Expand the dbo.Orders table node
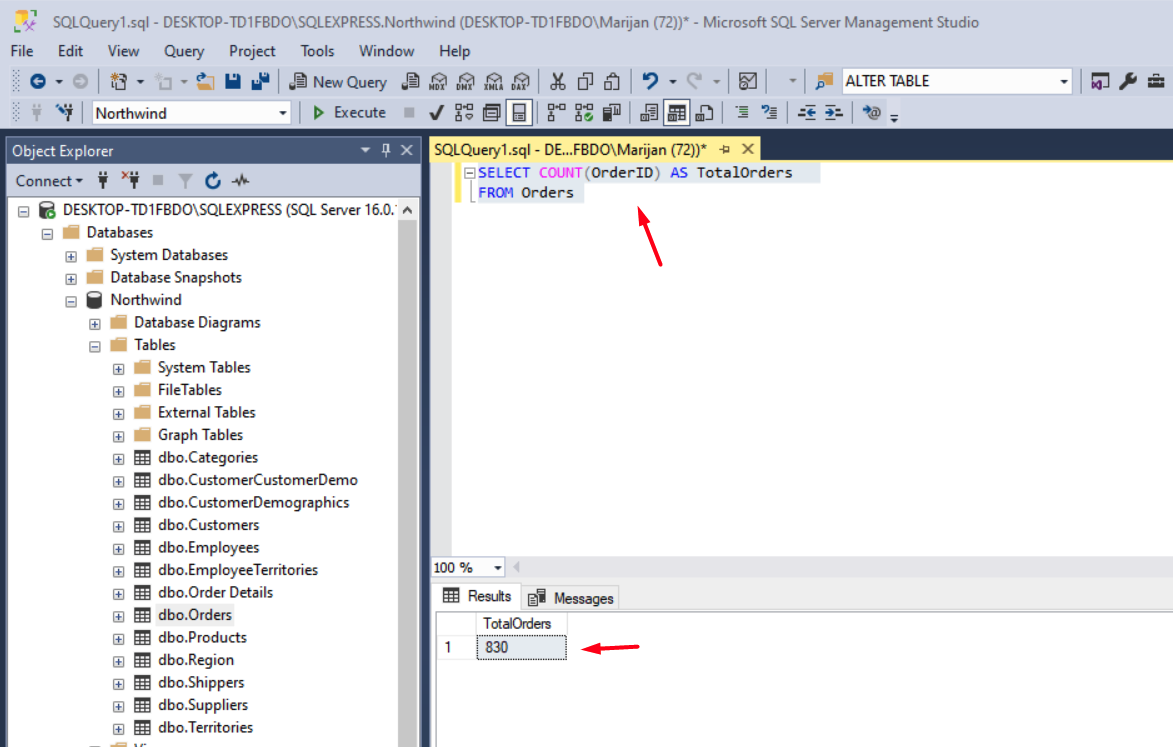 tap(118, 616)
